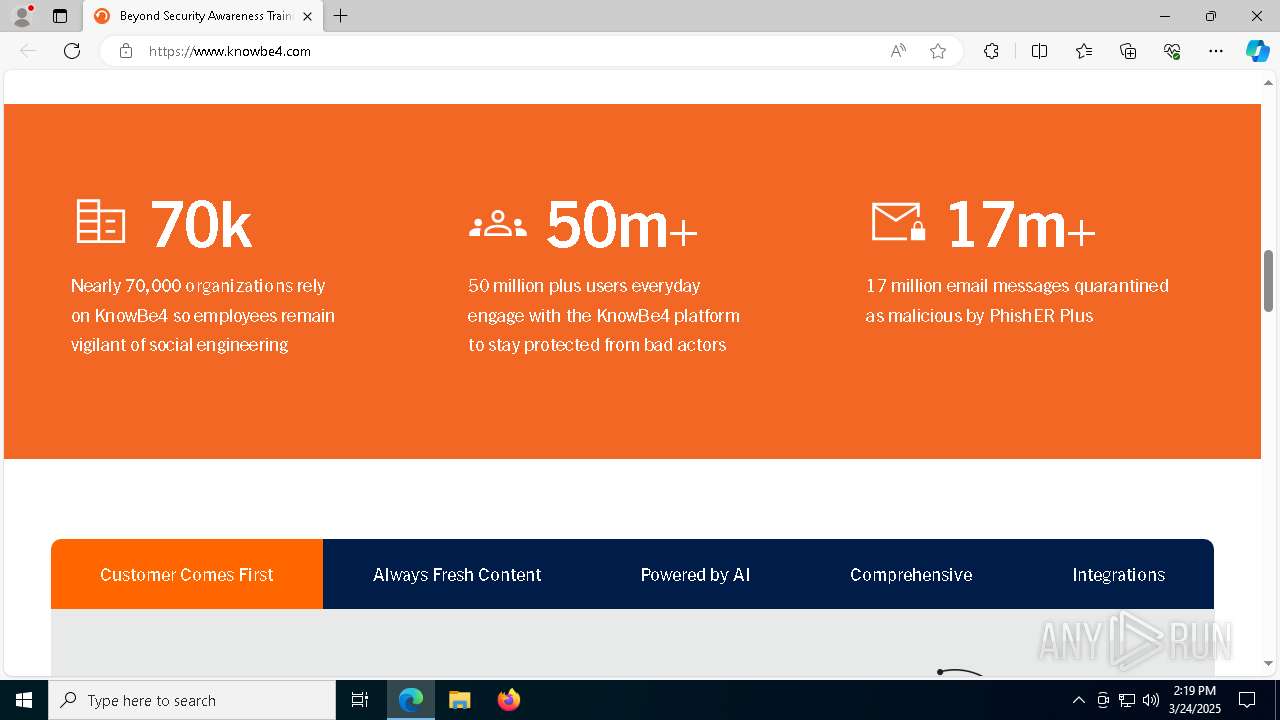Open the tab actions menu icon

pyautogui.click(x=60, y=16)
